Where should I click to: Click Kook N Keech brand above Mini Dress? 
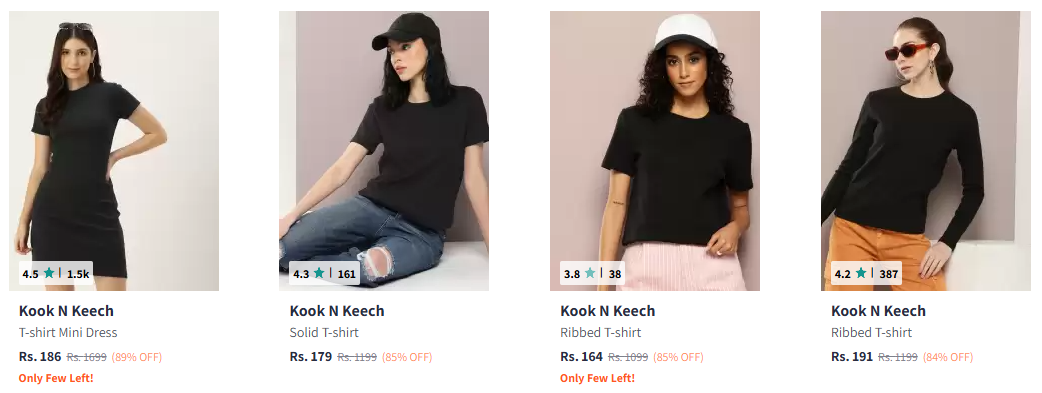[66, 311]
